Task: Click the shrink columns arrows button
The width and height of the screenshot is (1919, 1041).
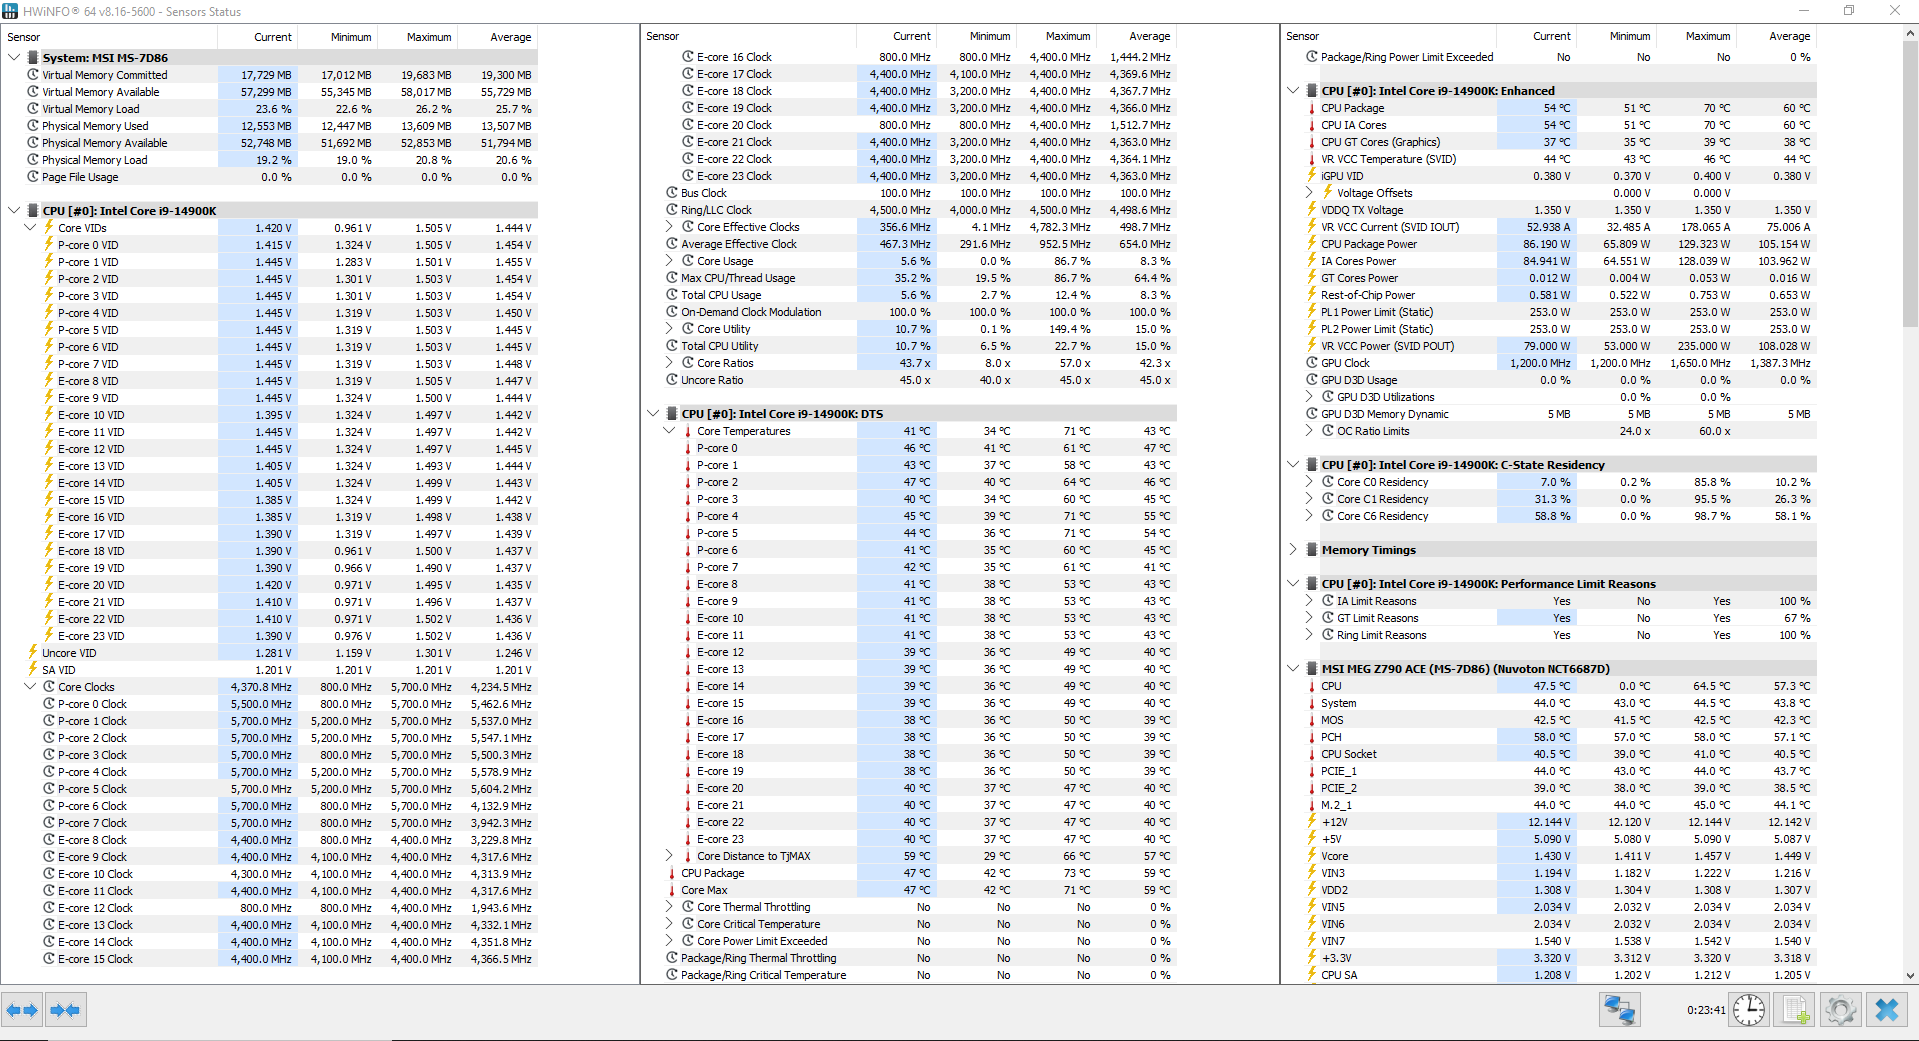Action: 65,1010
